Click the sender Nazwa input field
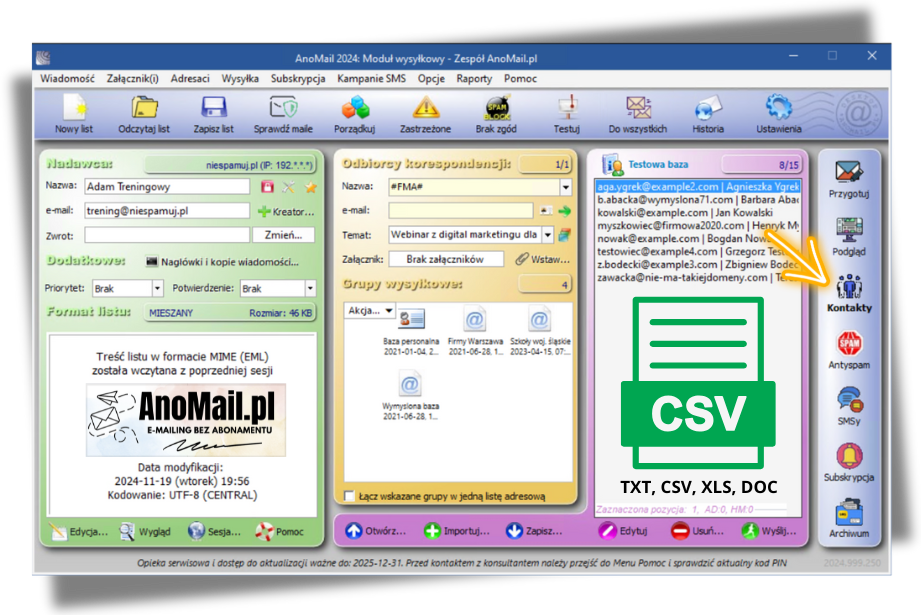The width and height of the screenshot is (921, 615). pos(167,187)
